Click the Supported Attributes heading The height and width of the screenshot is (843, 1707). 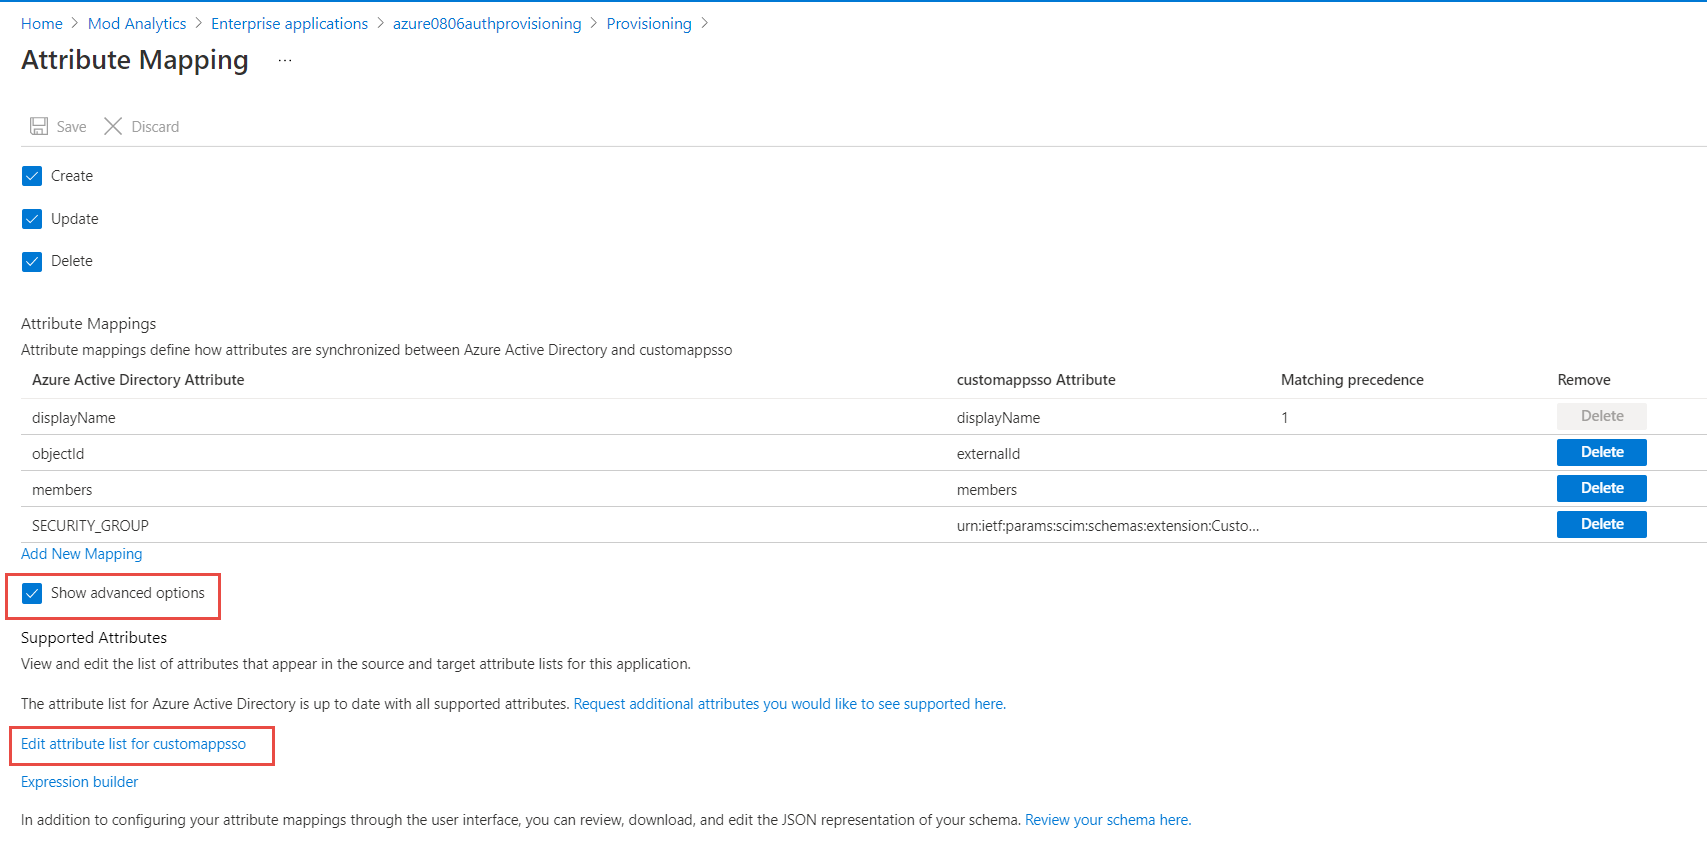(x=94, y=638)
